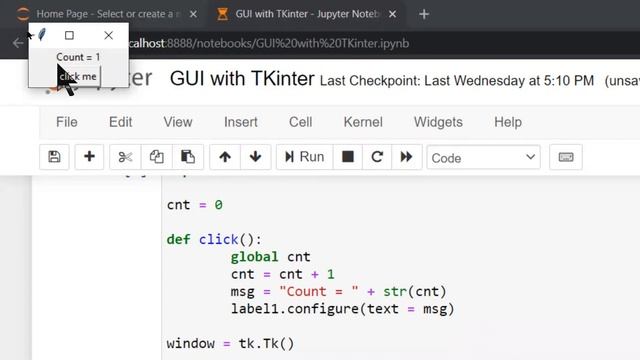Insert a cell below with the plus icon
This screenshot has height=360, width=640.
pos(89,157)
